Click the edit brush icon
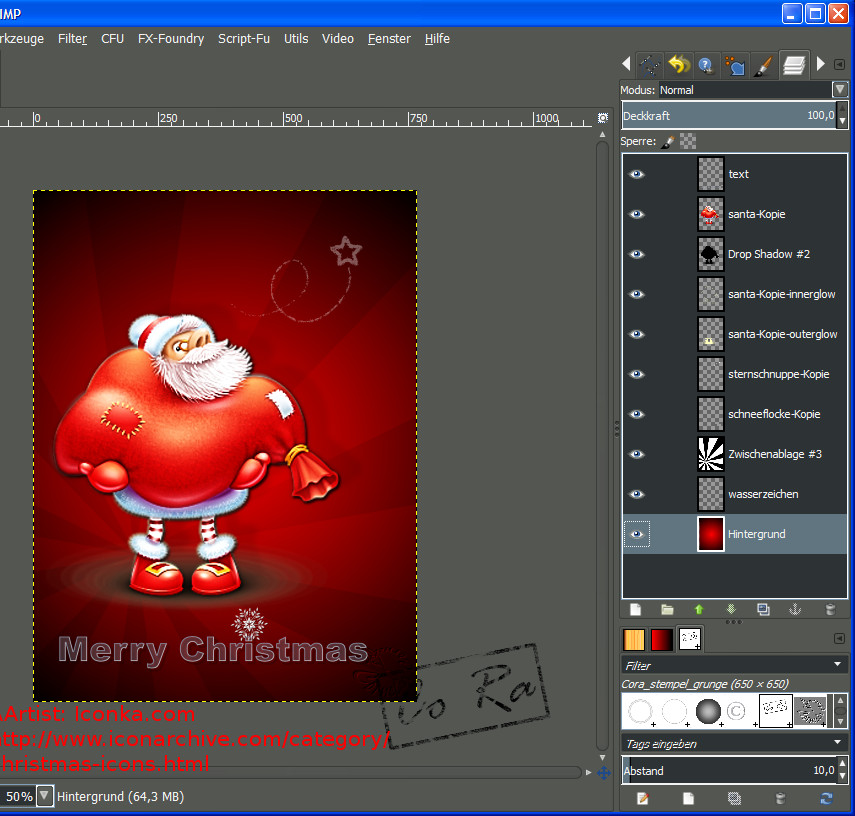This screenshot has height=816, width=855. (643, 798)
